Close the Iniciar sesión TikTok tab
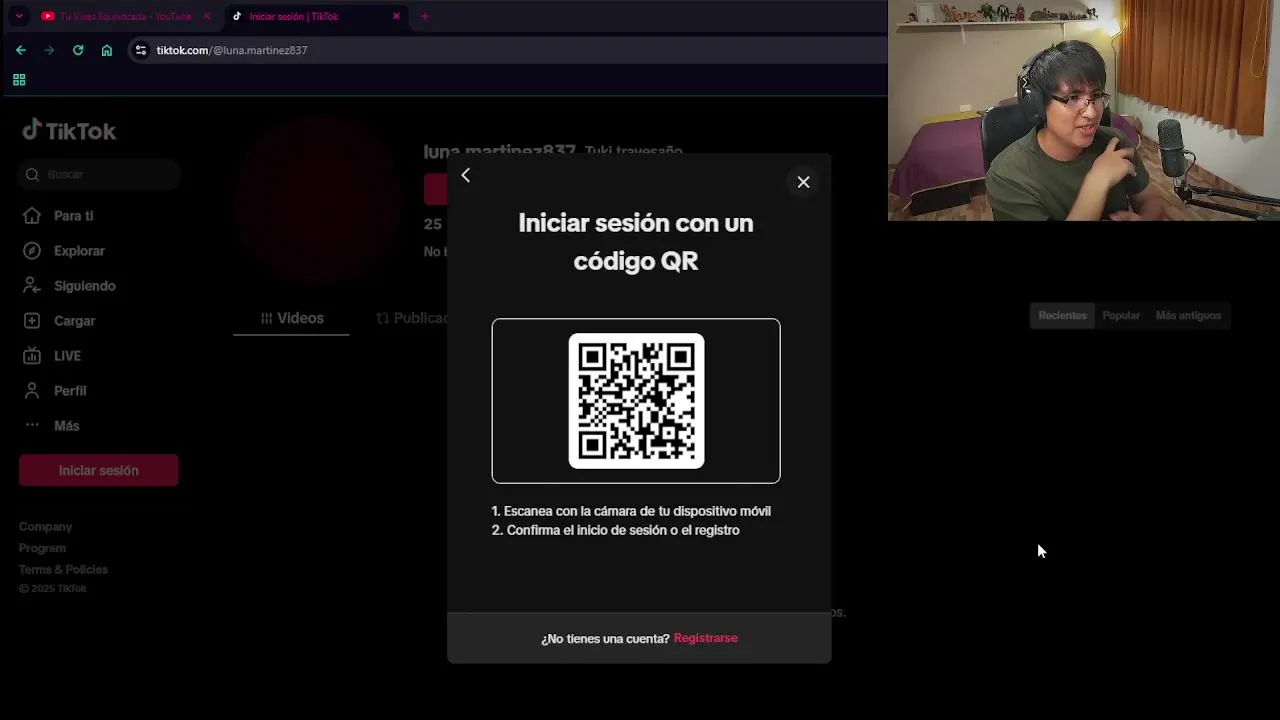1280x720 pixels. click(x=396, y=16)
